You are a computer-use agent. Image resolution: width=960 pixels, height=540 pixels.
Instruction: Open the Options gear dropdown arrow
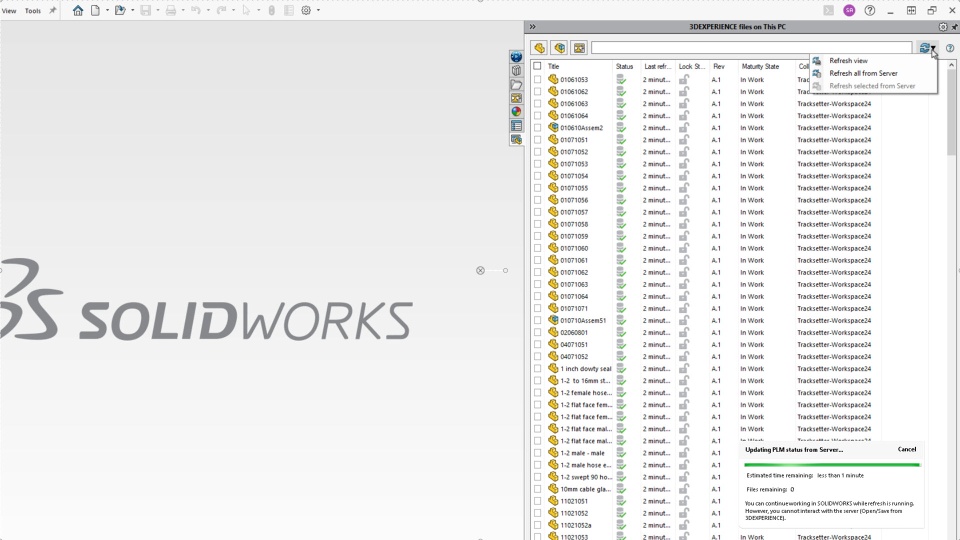click(318, 10)
